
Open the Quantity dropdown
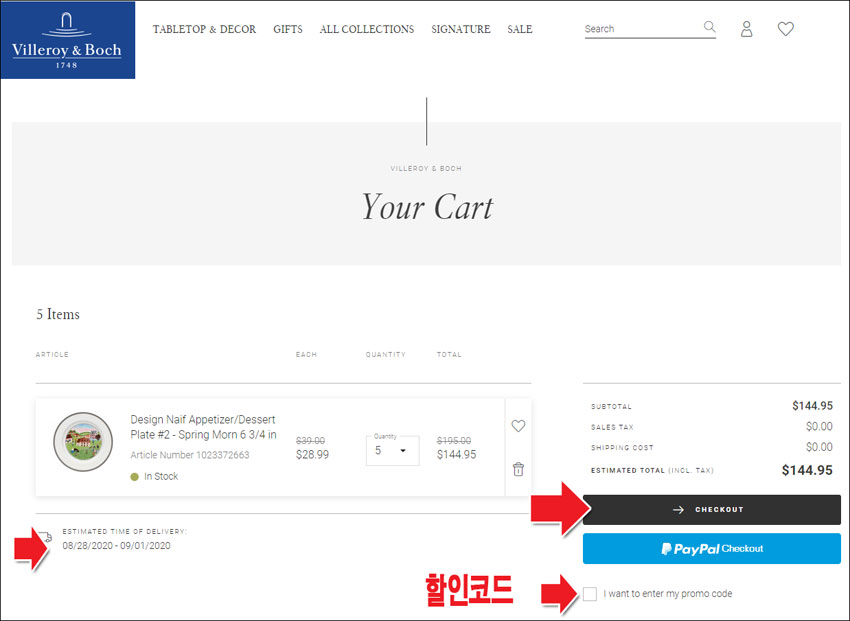click(392, 450)
